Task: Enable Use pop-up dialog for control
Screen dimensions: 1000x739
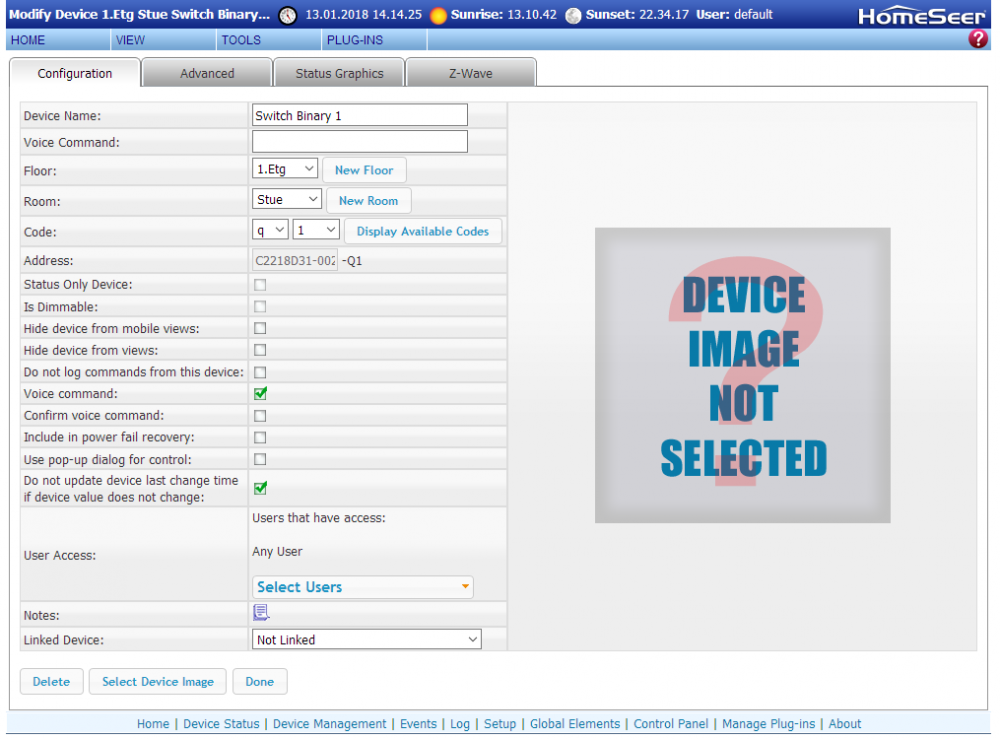Action: 260,460
